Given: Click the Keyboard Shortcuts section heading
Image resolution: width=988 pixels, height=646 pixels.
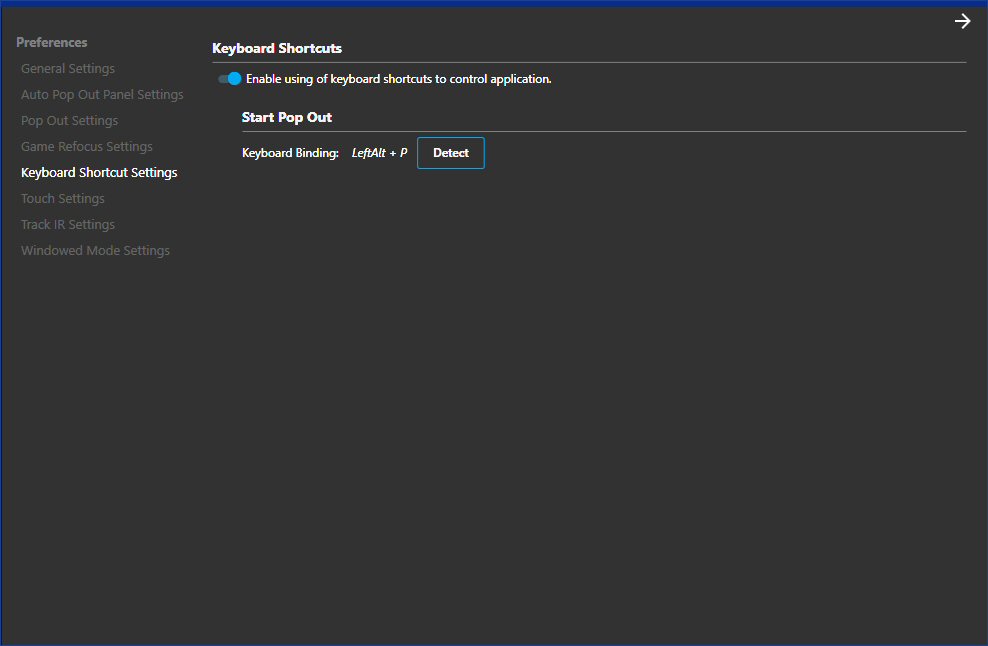Looking at the screenshot, I should pyautogui.click(x=277, y=48).
